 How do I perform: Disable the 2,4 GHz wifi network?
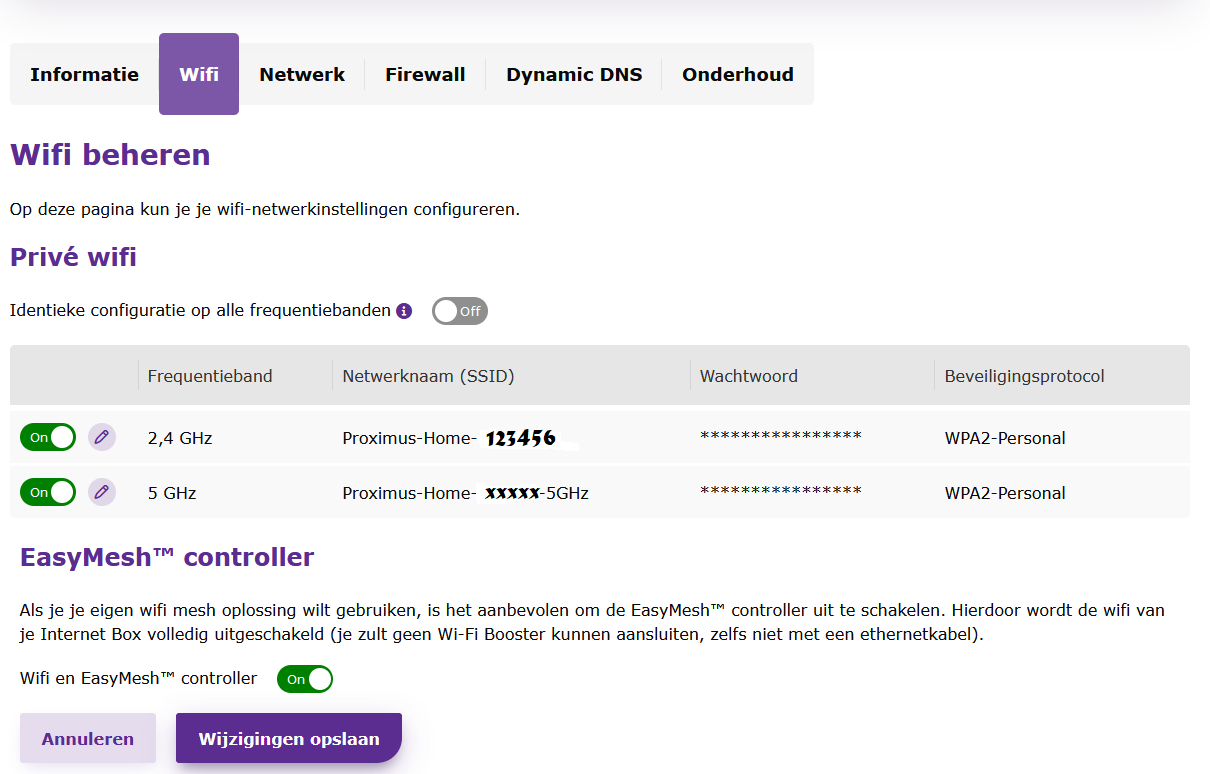click(48, 437)
